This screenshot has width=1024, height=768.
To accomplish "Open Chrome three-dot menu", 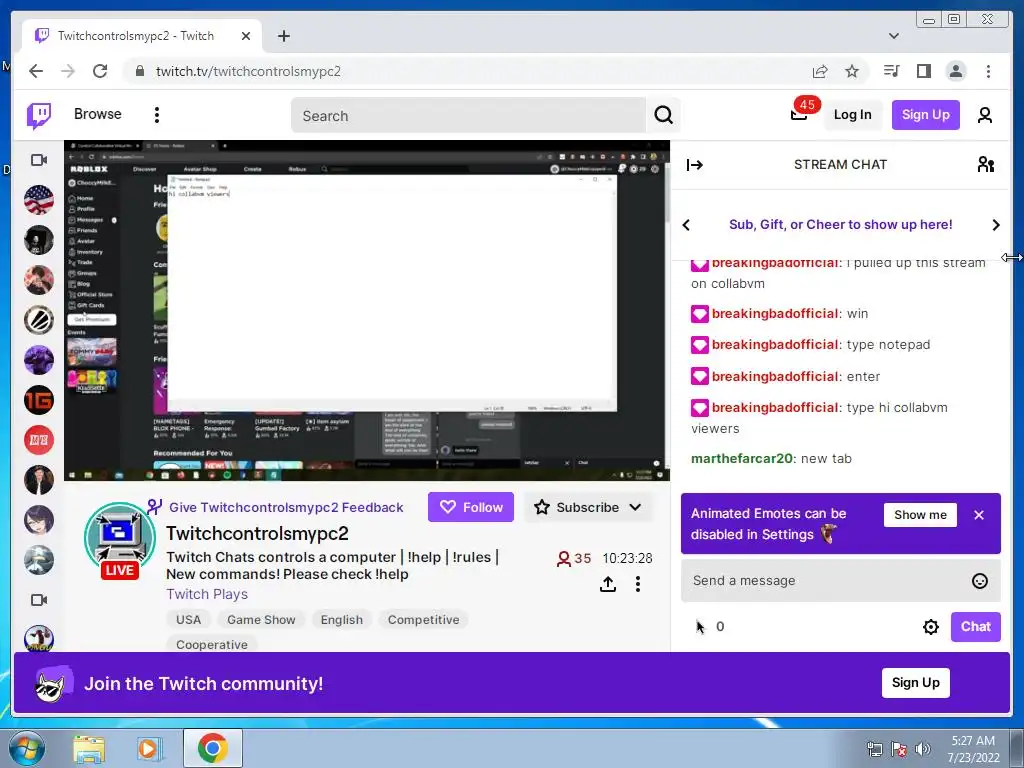I will [x=988, y=71].
